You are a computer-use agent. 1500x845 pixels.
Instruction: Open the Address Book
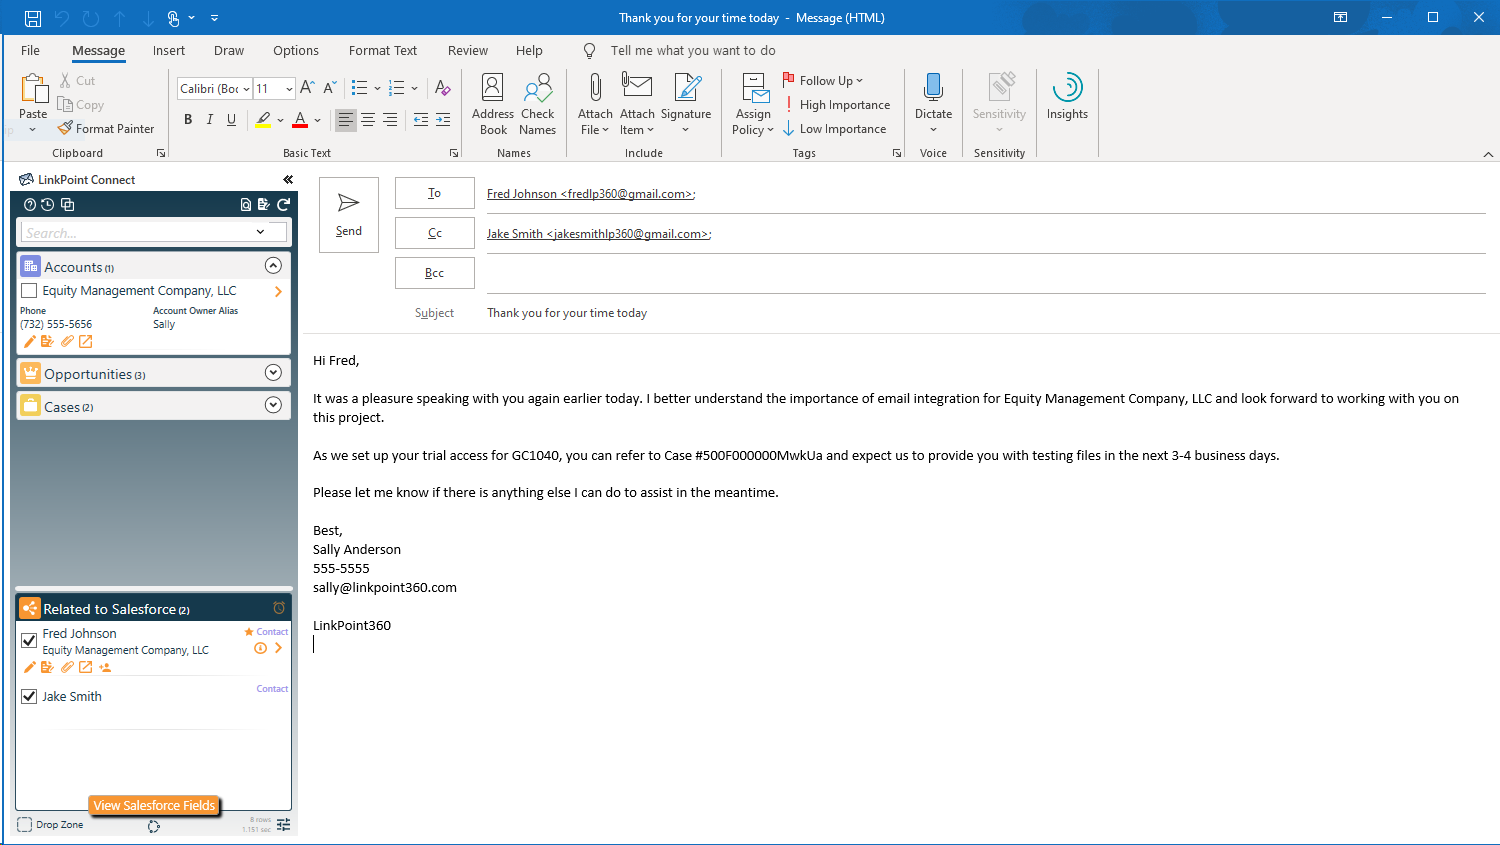click(493, 104)
